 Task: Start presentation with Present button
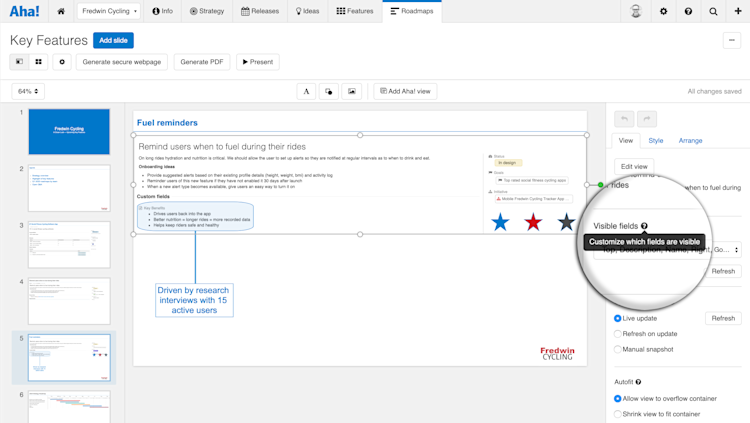(x=258, y=62)
